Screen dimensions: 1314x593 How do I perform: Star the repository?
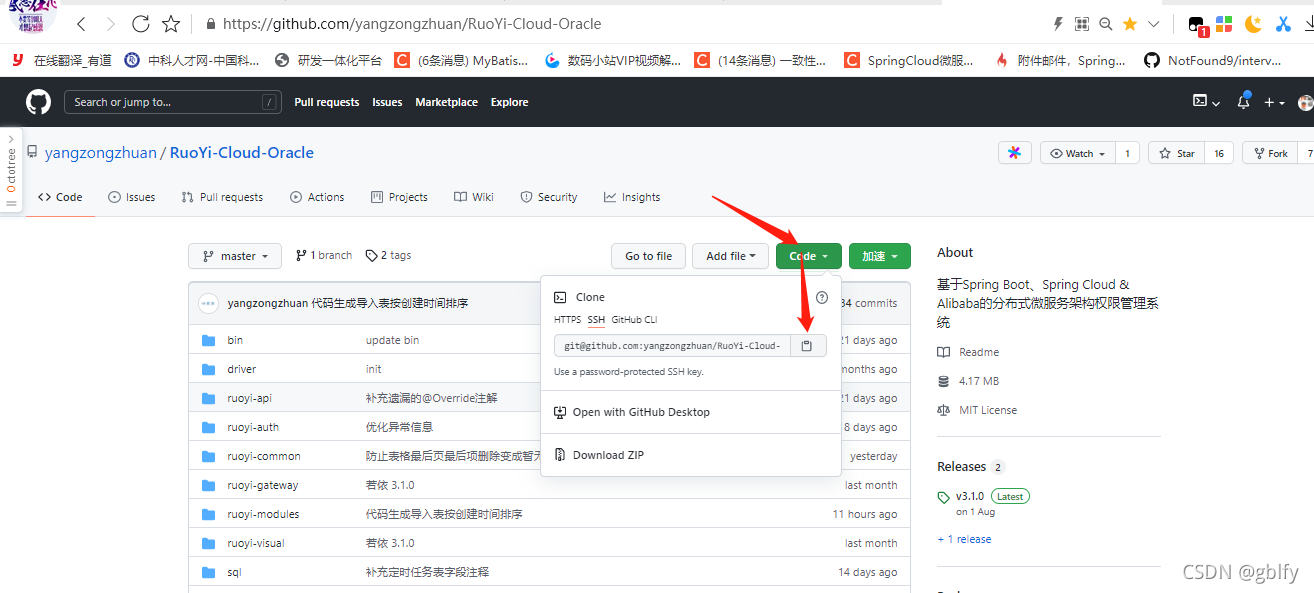(1176, 153)
